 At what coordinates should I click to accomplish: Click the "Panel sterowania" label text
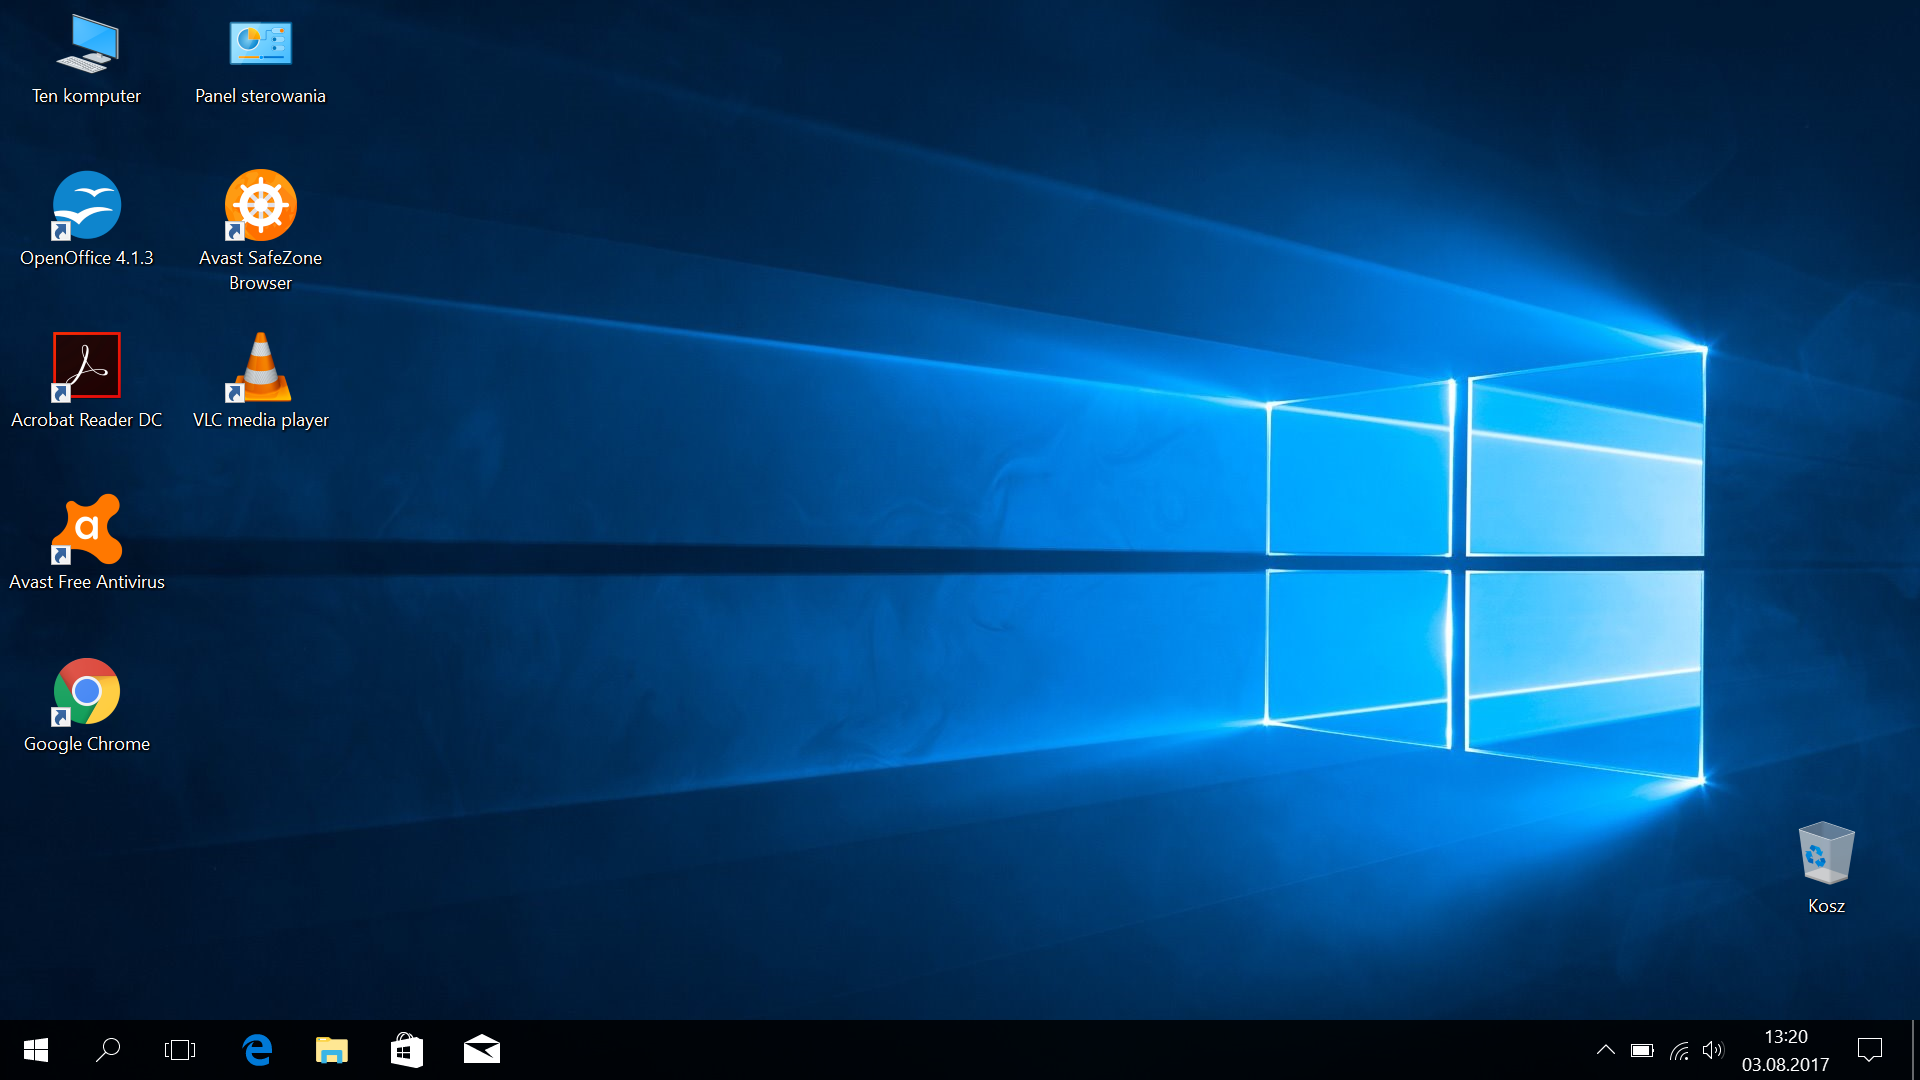[260, 96]
